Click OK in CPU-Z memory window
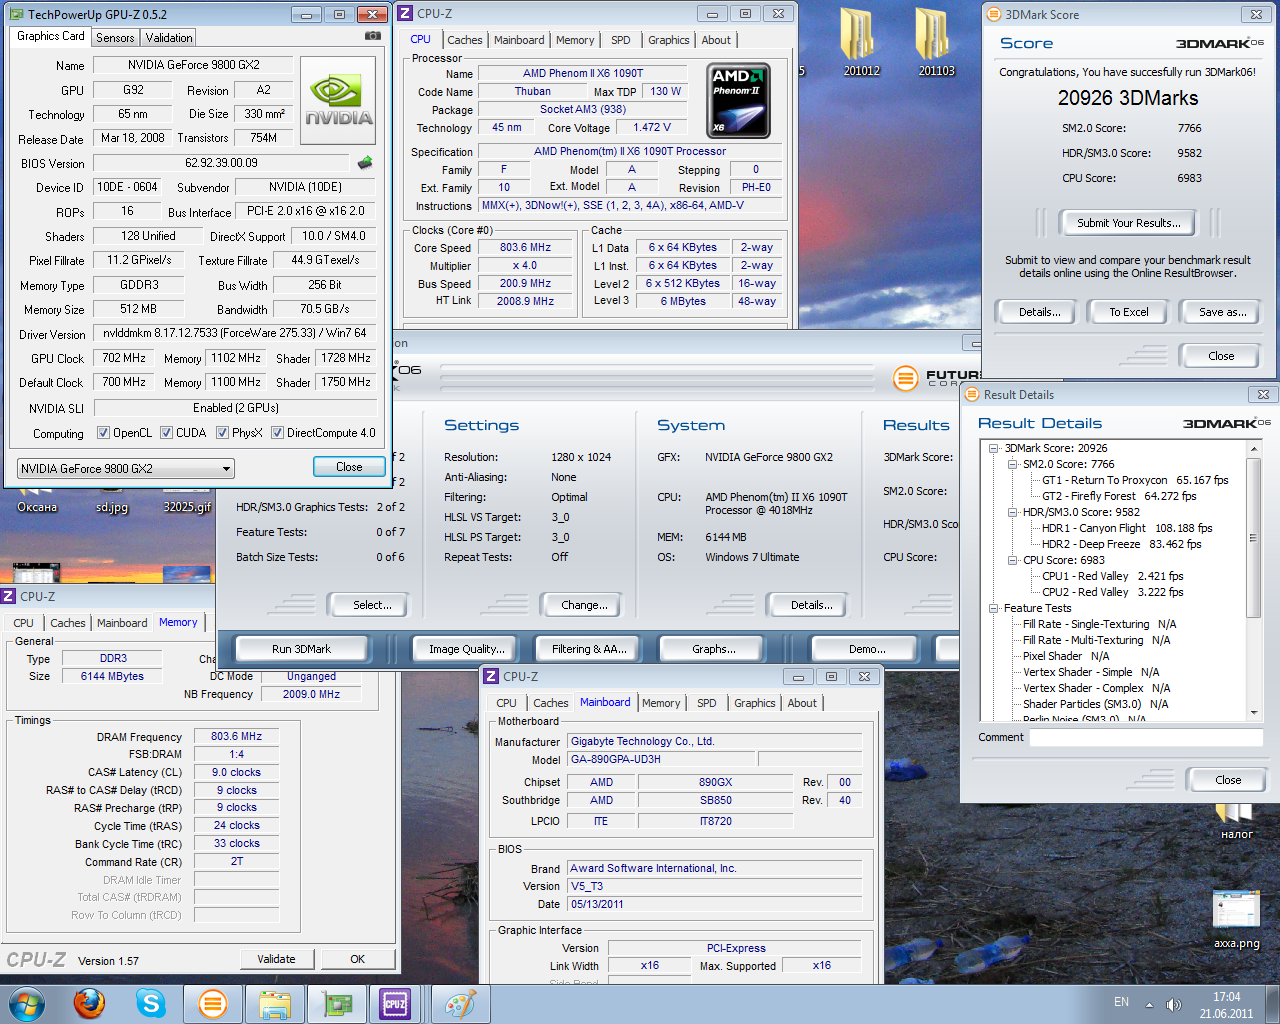The image size is (1280, 1024). (357, 959)
